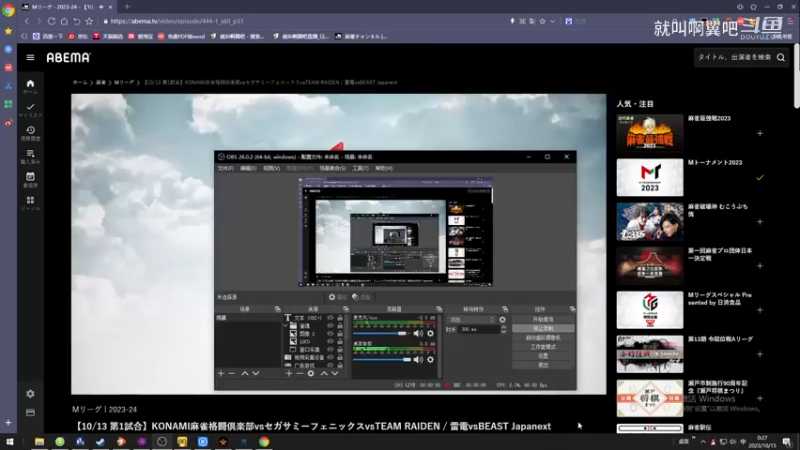Mute the microphone/Aux speaker icon in OBS mixer

click(x=418, y=333)
